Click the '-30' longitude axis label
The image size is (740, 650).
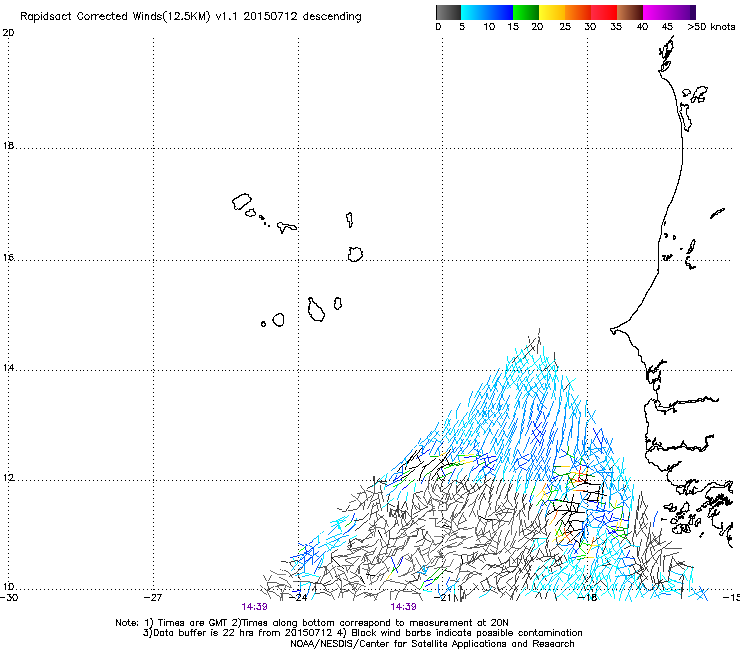tap(9, 597)
